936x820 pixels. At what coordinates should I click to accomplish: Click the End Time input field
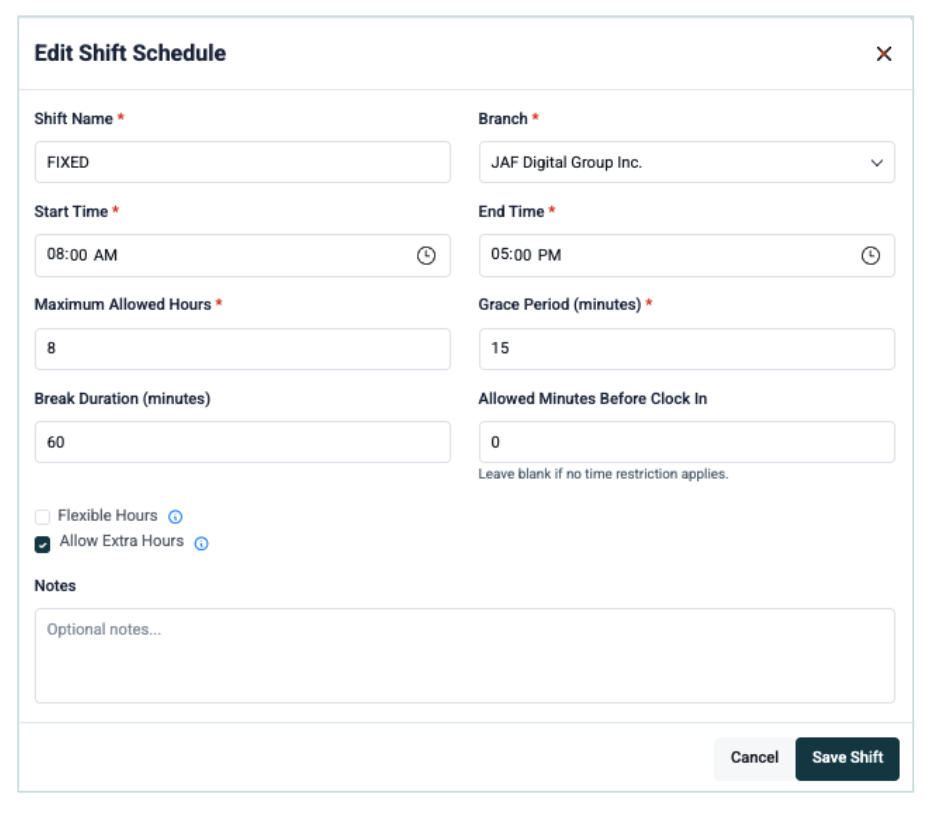(665, 256)
